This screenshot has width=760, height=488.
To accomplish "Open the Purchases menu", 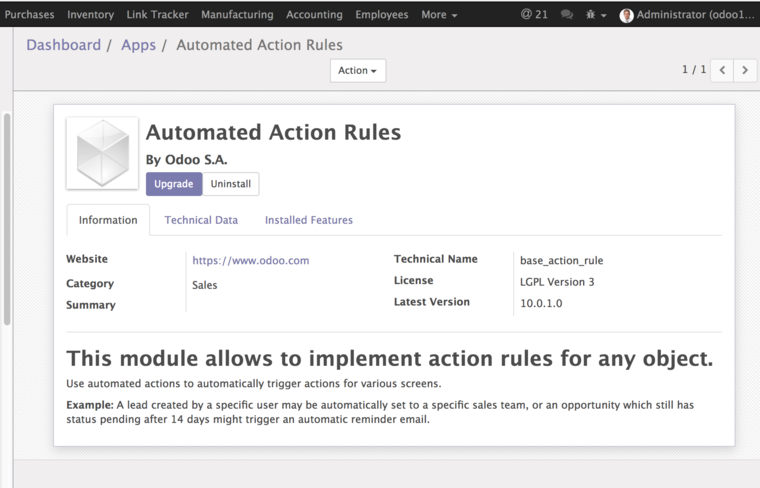I will (30, 15).
